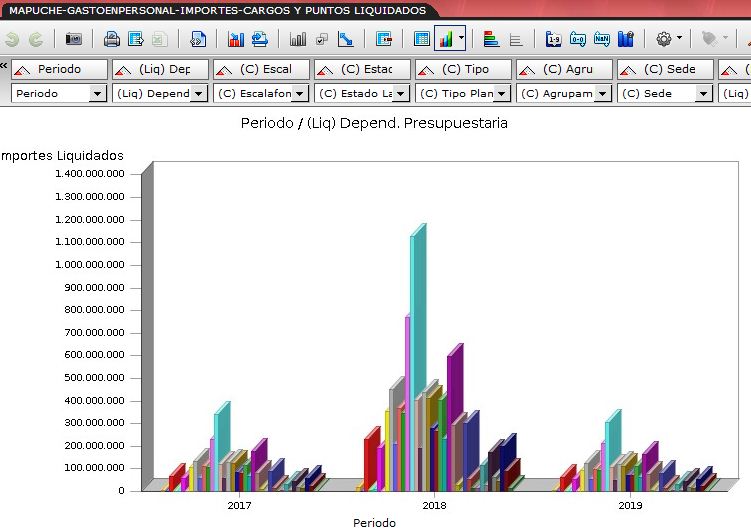Click the (C) Escal dimension header button
This screenshot has width=751, height=532.
(x=262, y=69)
